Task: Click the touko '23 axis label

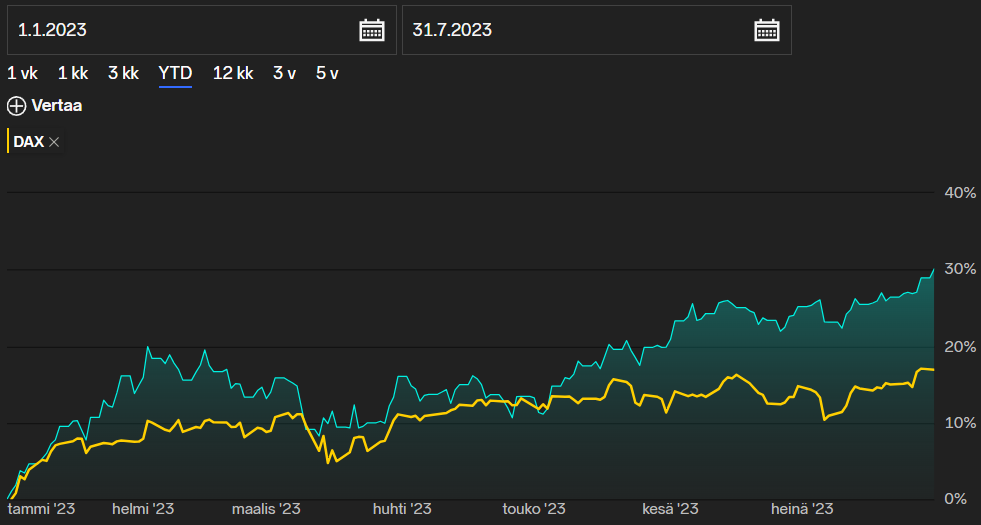Action: (x=534, y=509)
